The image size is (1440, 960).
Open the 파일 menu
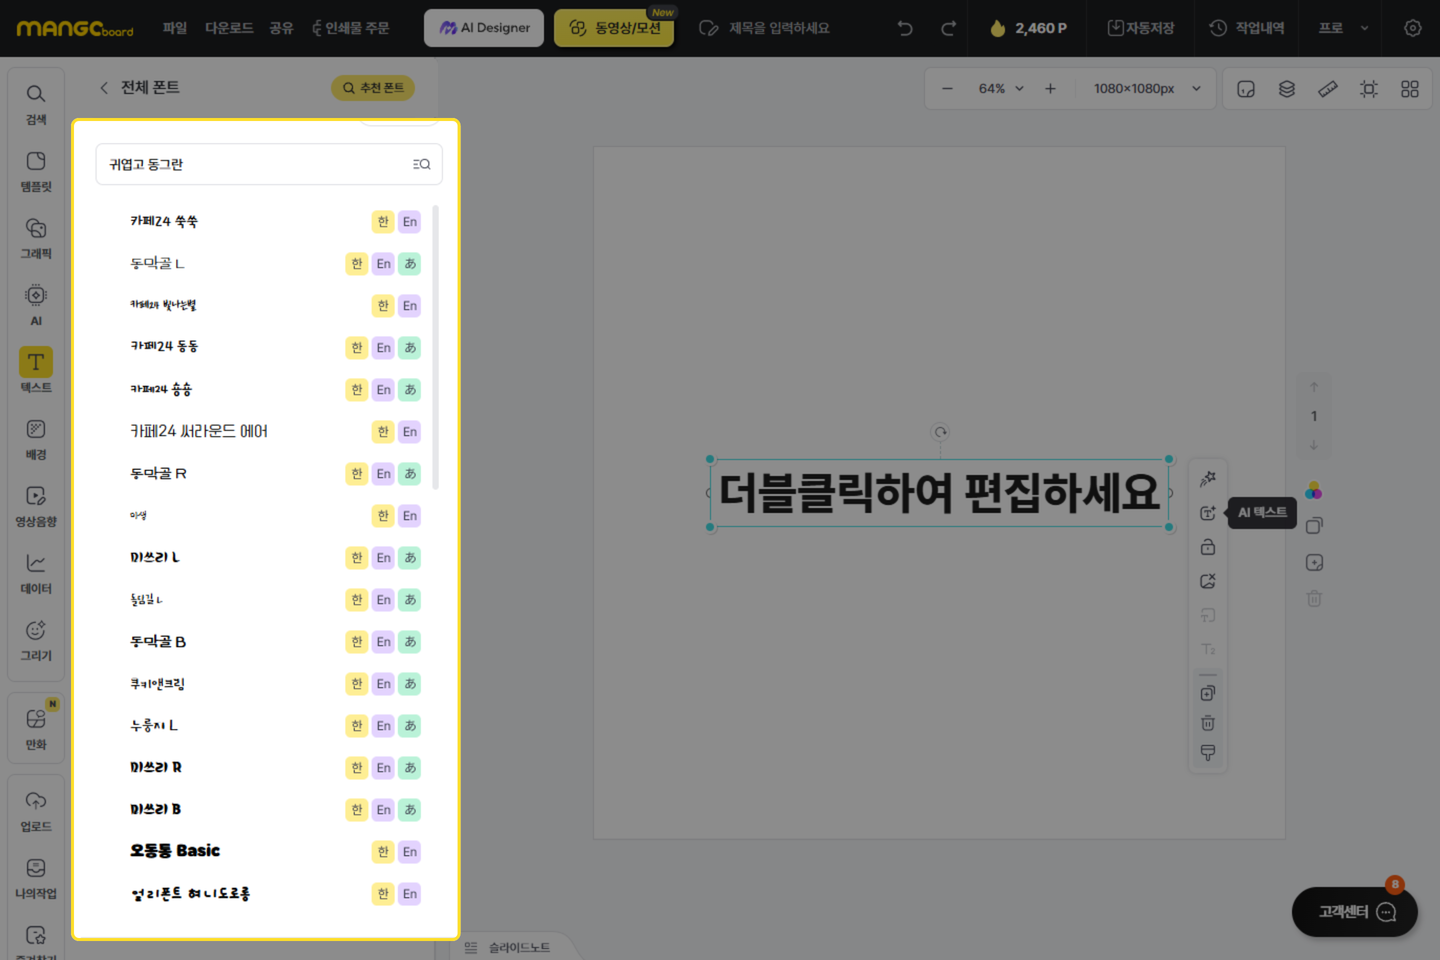175,28
